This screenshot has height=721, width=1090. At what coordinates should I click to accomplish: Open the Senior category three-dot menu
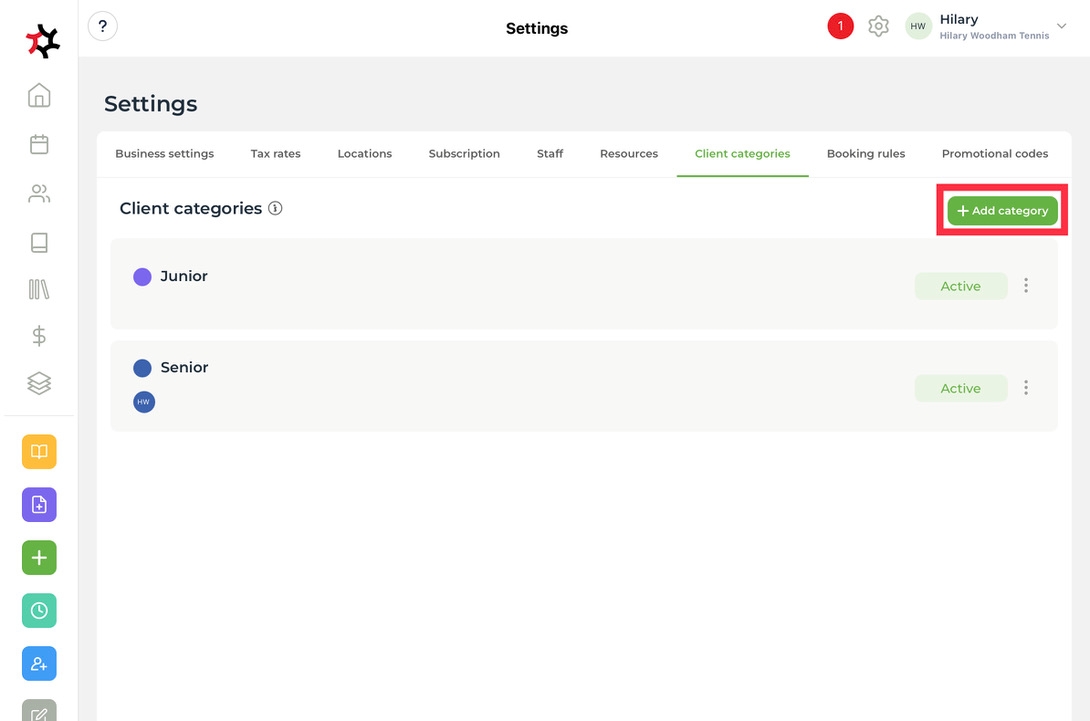point(1026,388)
